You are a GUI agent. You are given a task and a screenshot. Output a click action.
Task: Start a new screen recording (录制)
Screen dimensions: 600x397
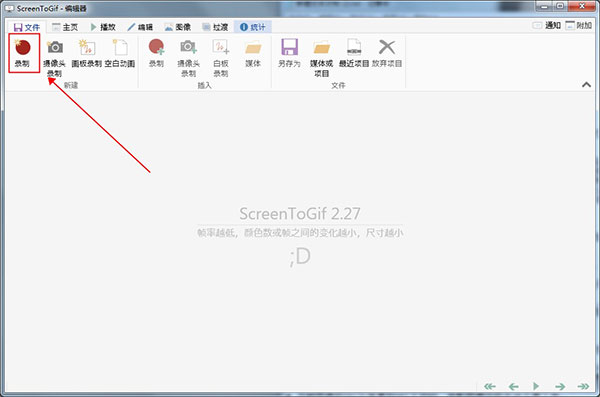(23, 53)
